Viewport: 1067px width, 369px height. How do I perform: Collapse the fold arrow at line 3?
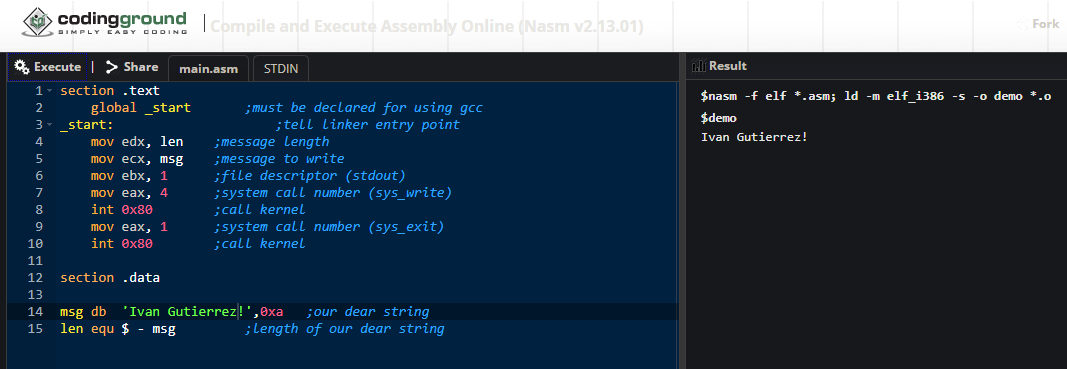(x=50, y=125)
